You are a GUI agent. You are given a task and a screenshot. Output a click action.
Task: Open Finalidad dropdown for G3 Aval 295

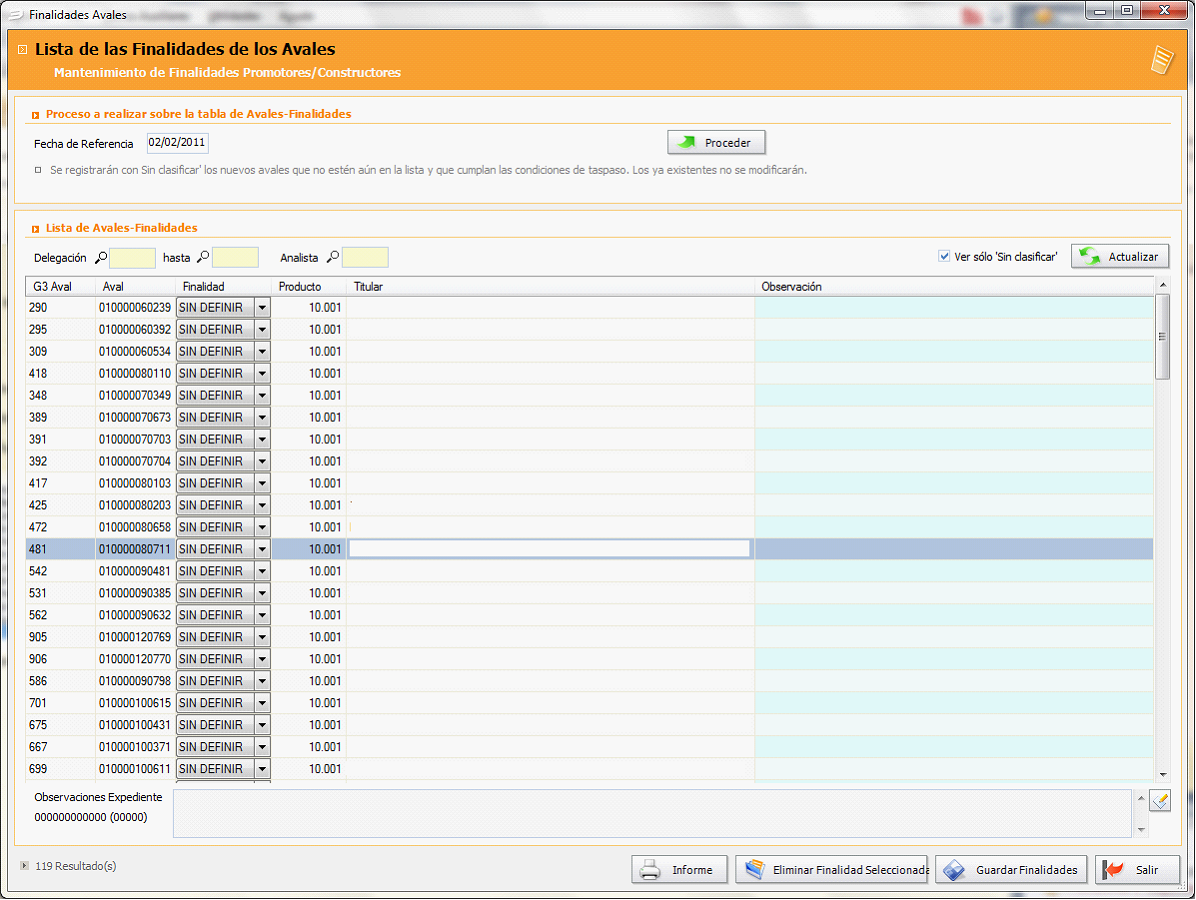[x=262, y=330]
